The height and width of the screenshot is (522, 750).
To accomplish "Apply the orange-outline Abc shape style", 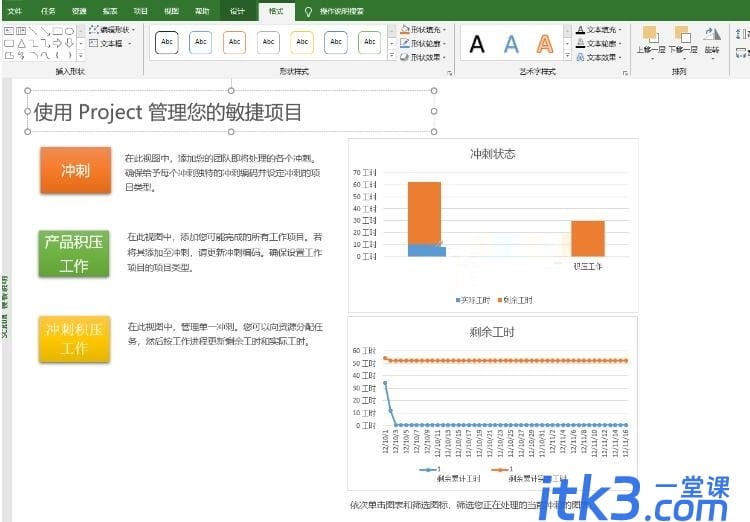I will click(234, 42).
